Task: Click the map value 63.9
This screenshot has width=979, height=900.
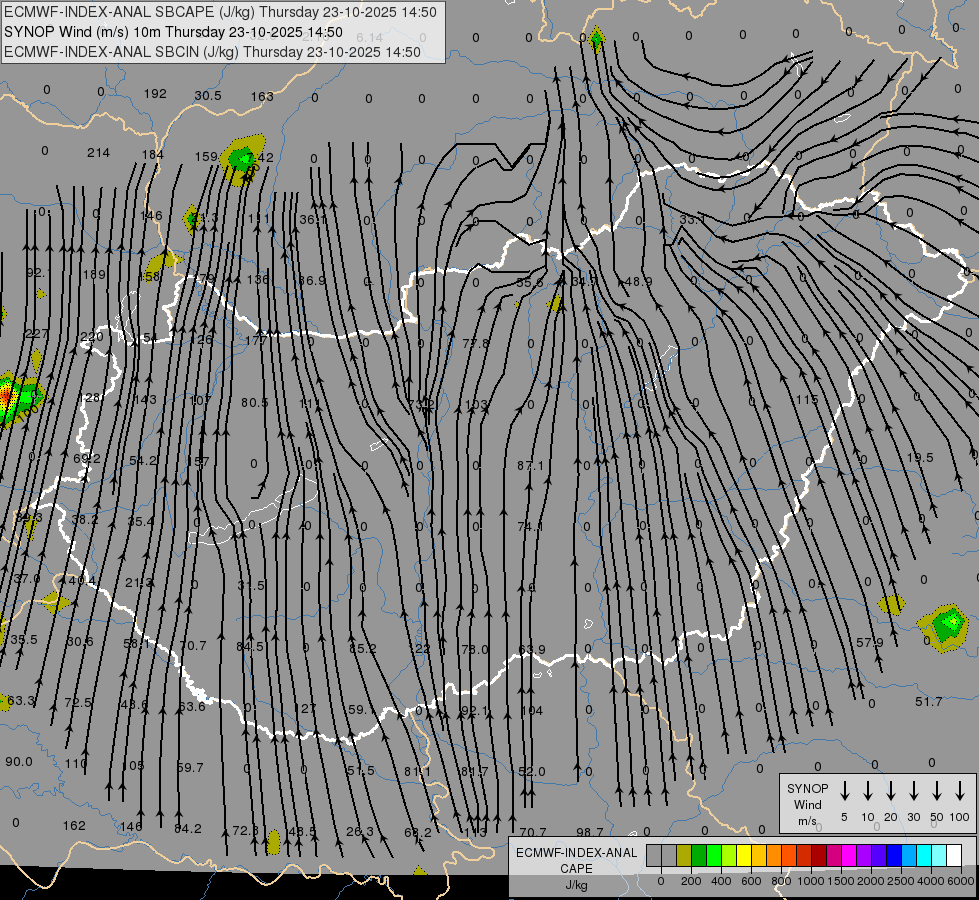Action: [531, 650]
